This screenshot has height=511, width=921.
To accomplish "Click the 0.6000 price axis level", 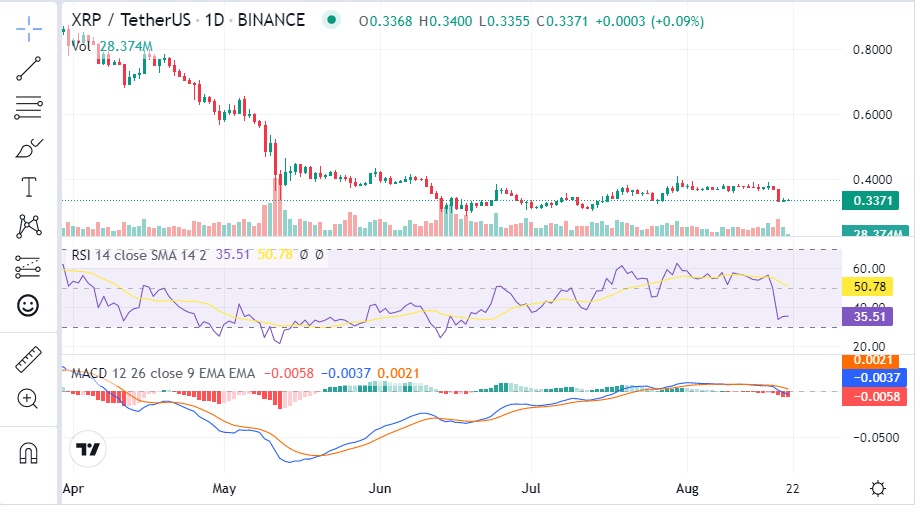I will coord(872,115).
